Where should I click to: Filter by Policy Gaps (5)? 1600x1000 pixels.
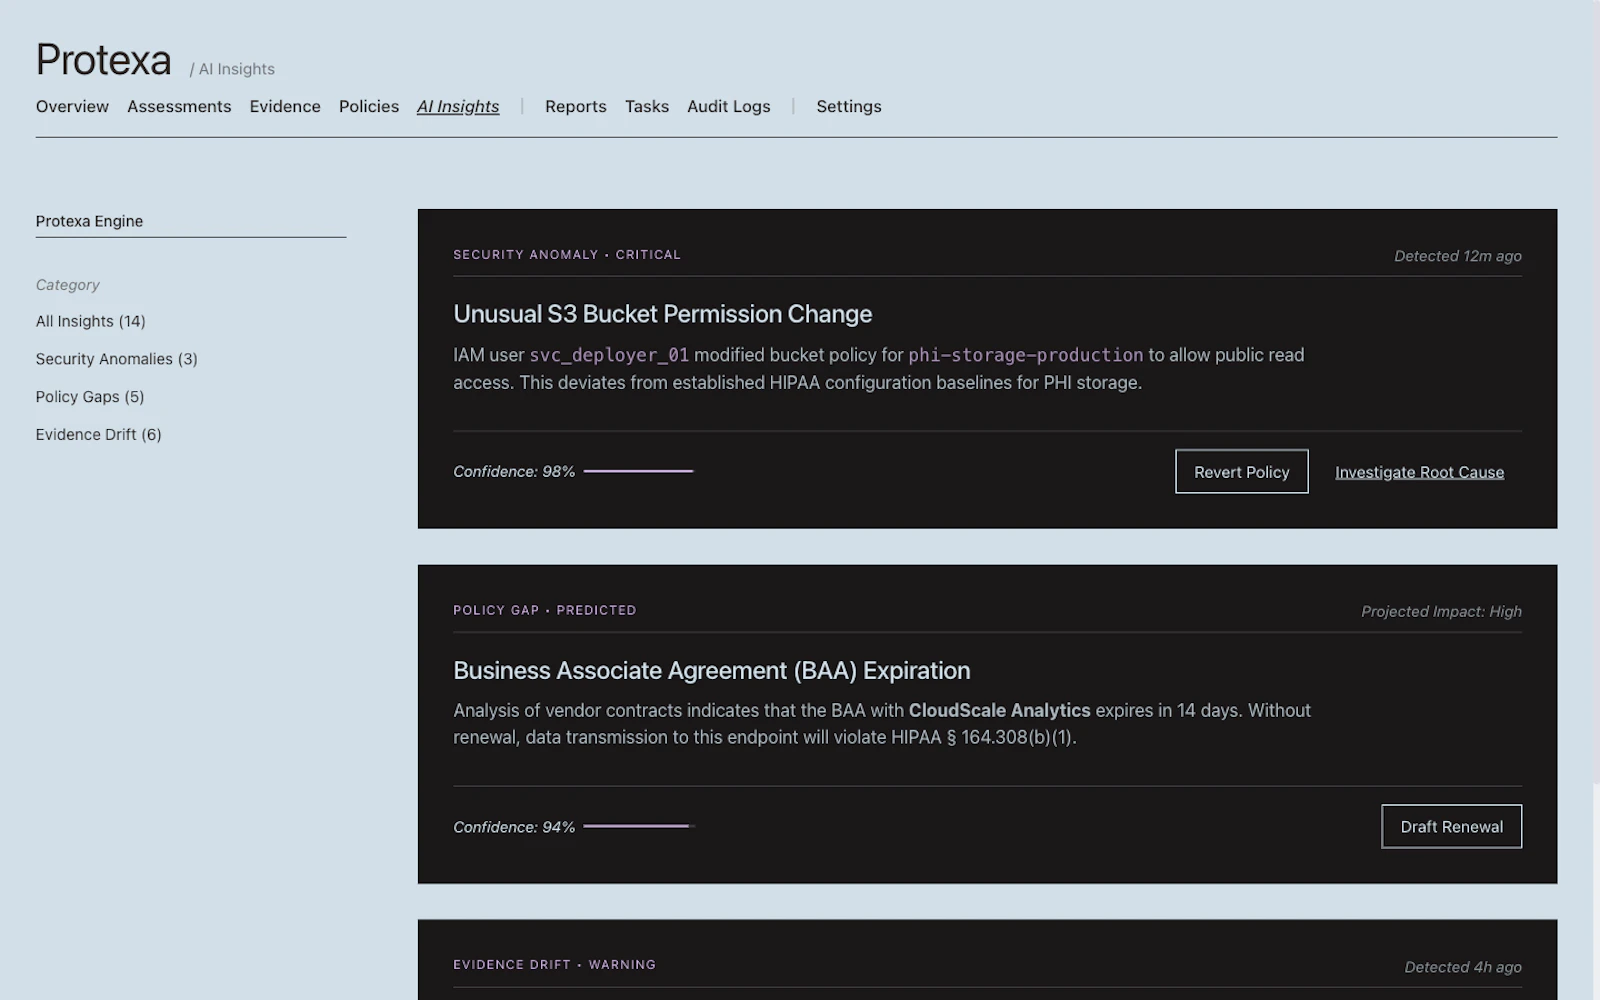[x=90, y=397]
